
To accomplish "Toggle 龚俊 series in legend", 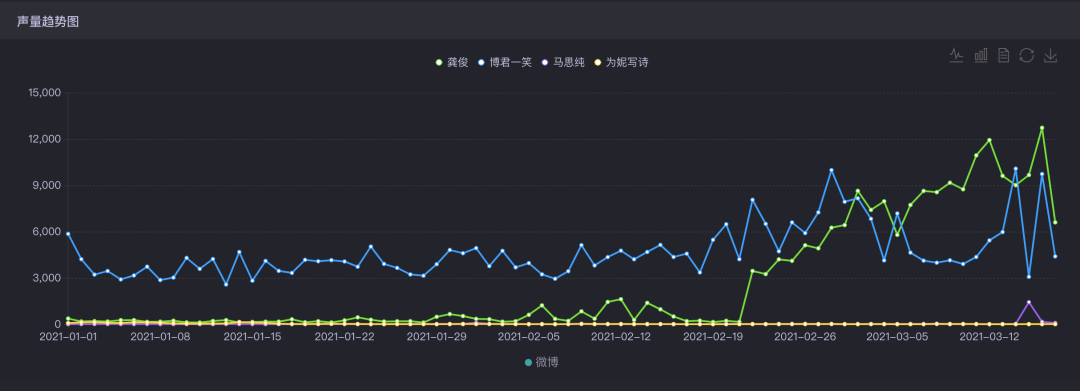I will [x=452, y=63].
